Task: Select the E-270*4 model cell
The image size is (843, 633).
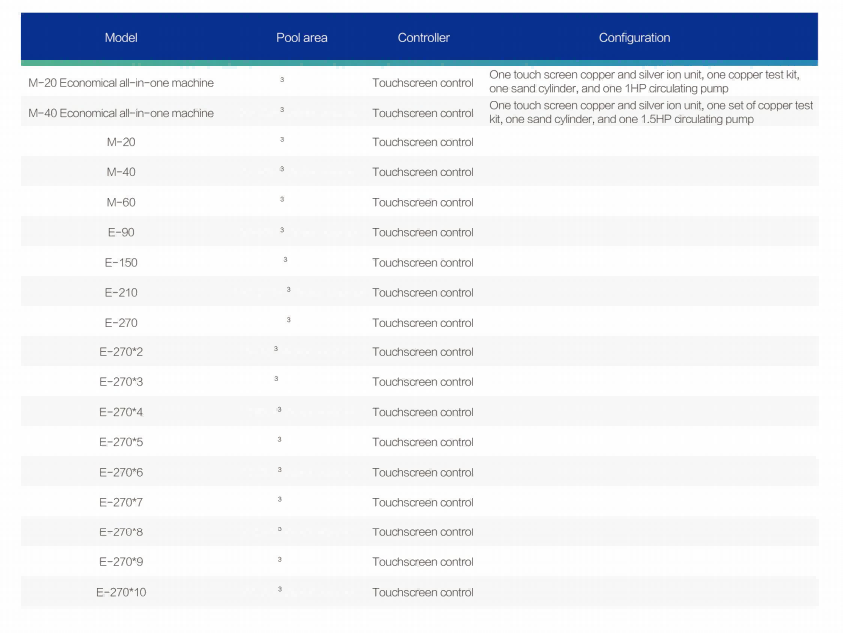Action: [x=121, y=412]
